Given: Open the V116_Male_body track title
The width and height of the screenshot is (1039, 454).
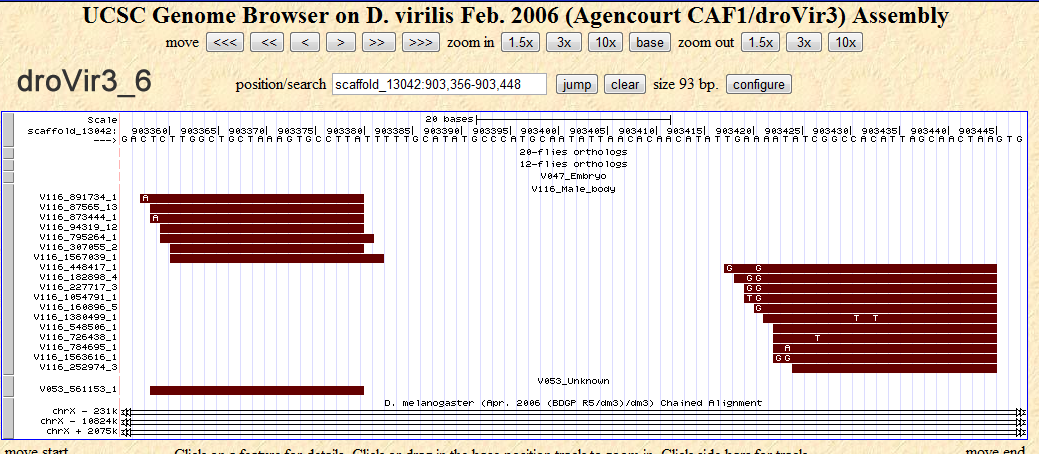Looking at the screenshot, I should (573, 188).
